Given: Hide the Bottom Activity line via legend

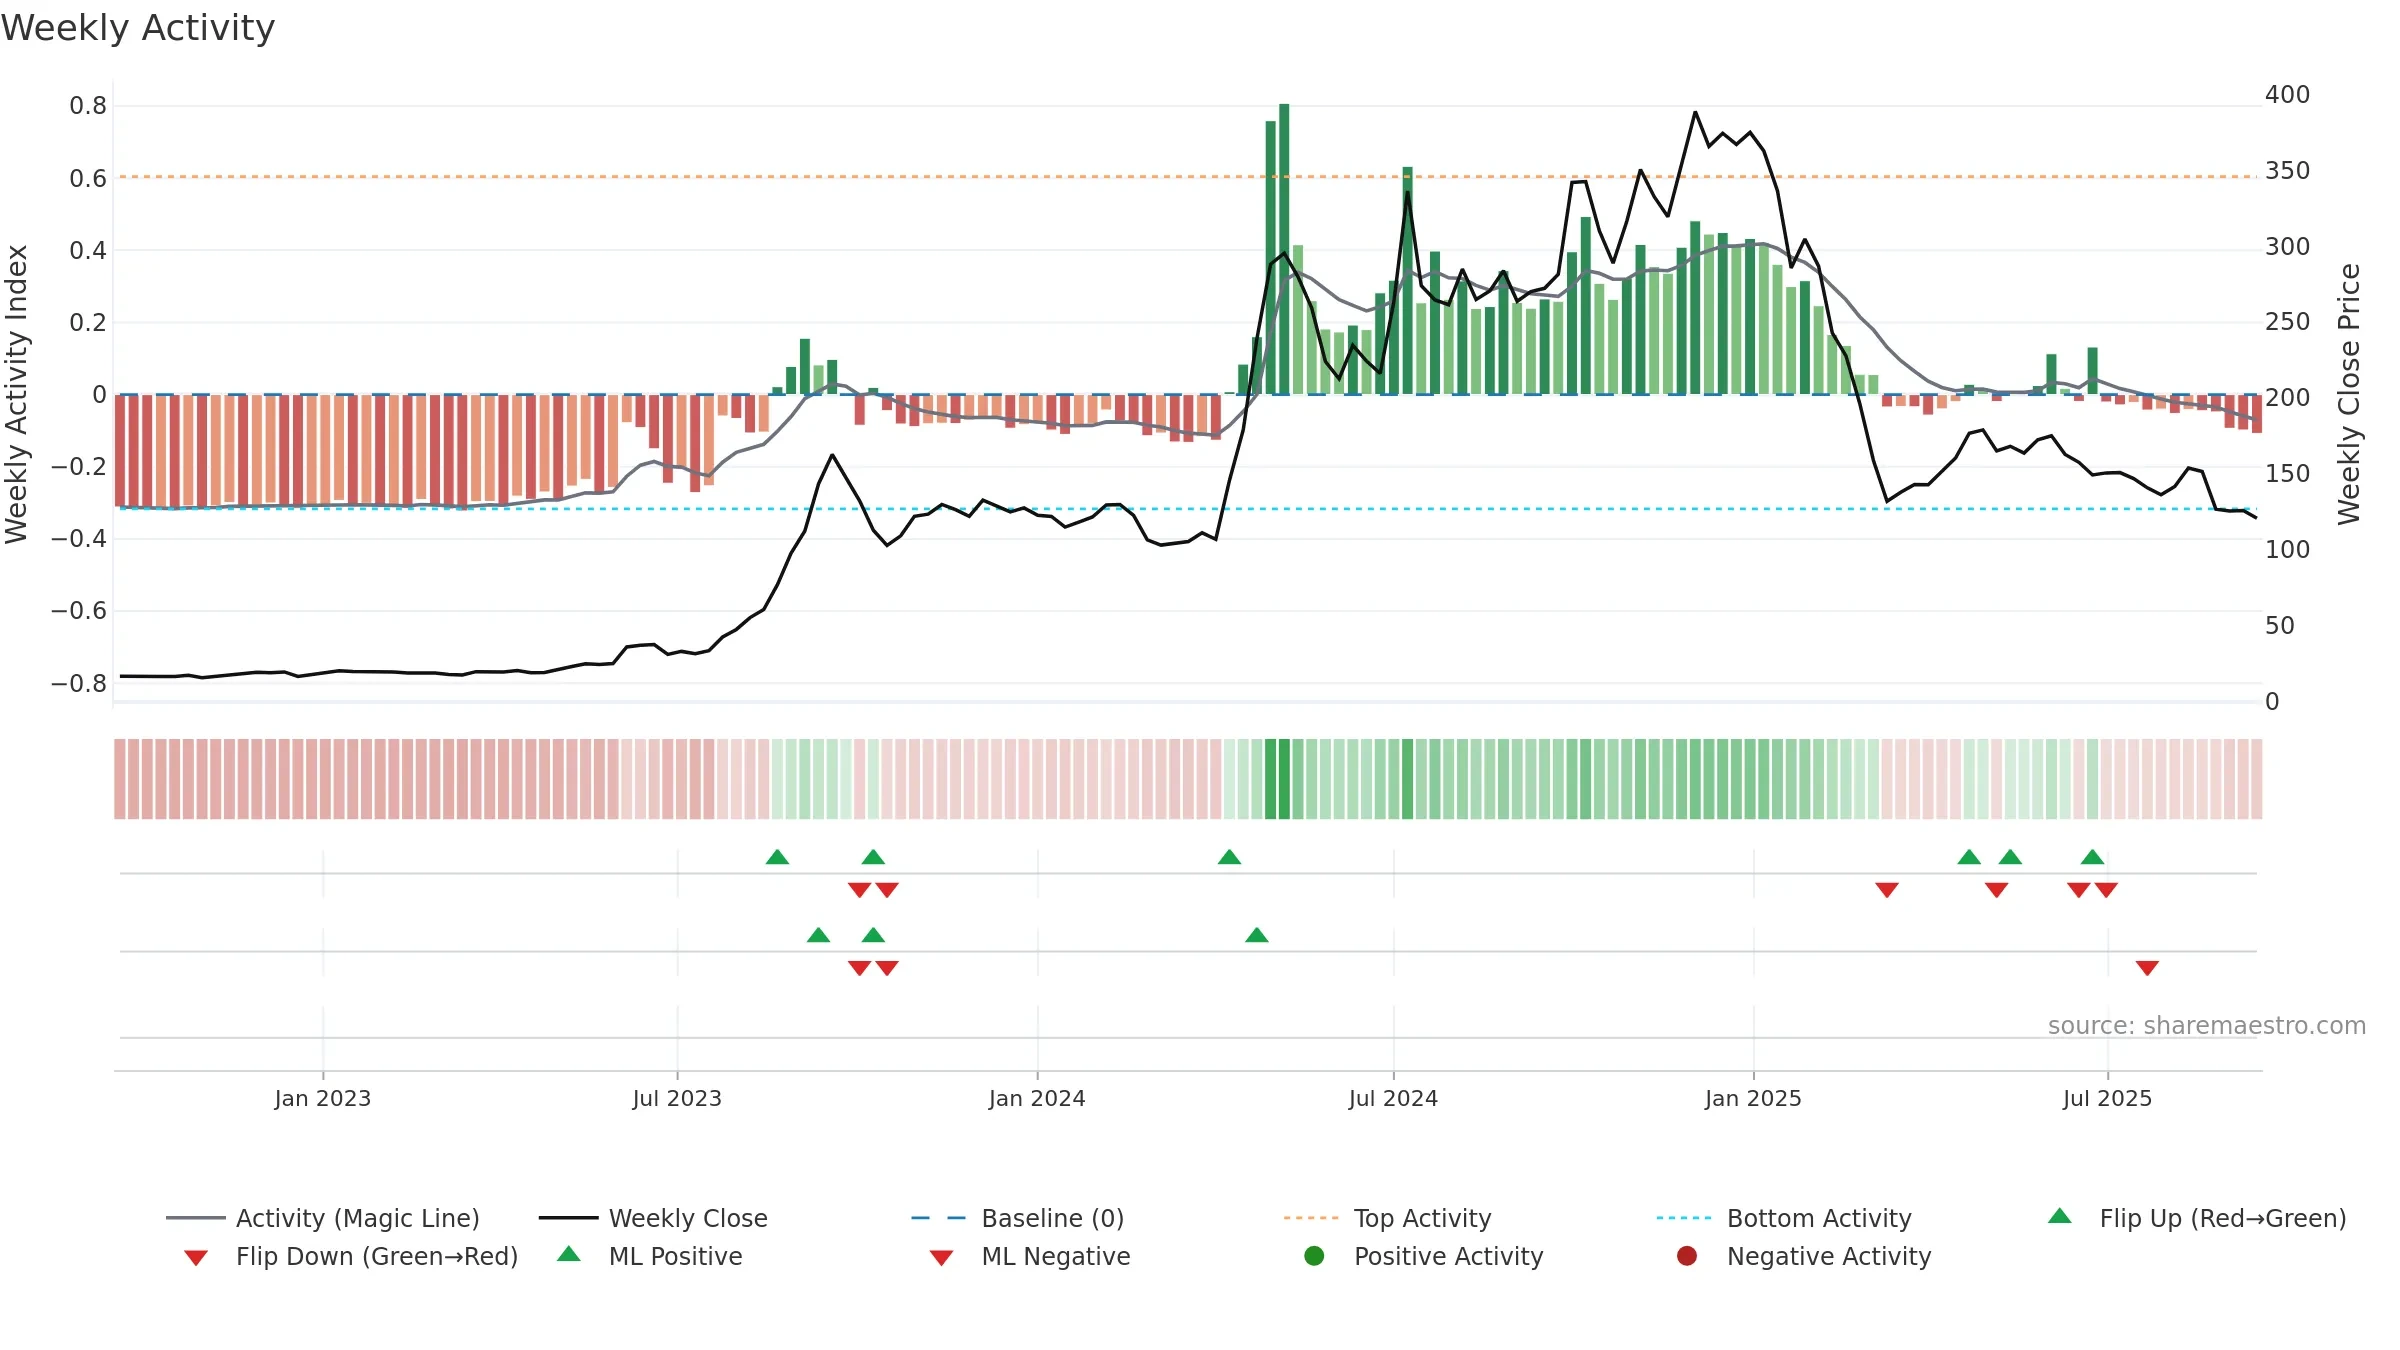Looking at the screenshot, I should point(1784,1218).
